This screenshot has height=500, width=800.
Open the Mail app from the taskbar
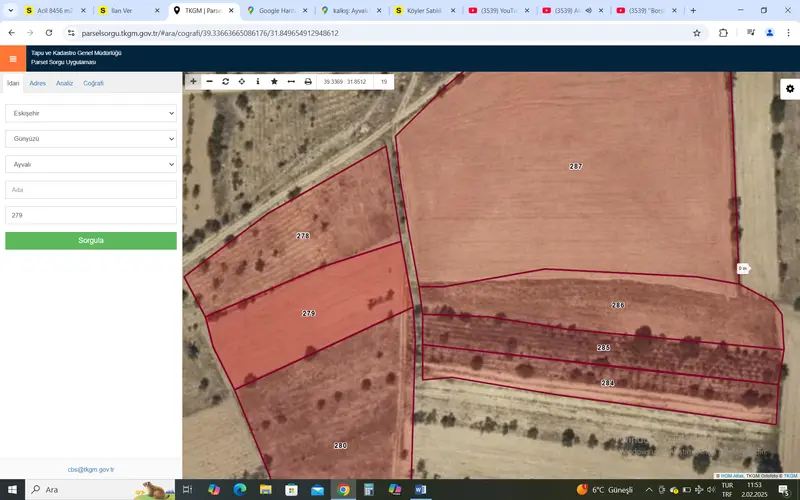coord(317,490)
